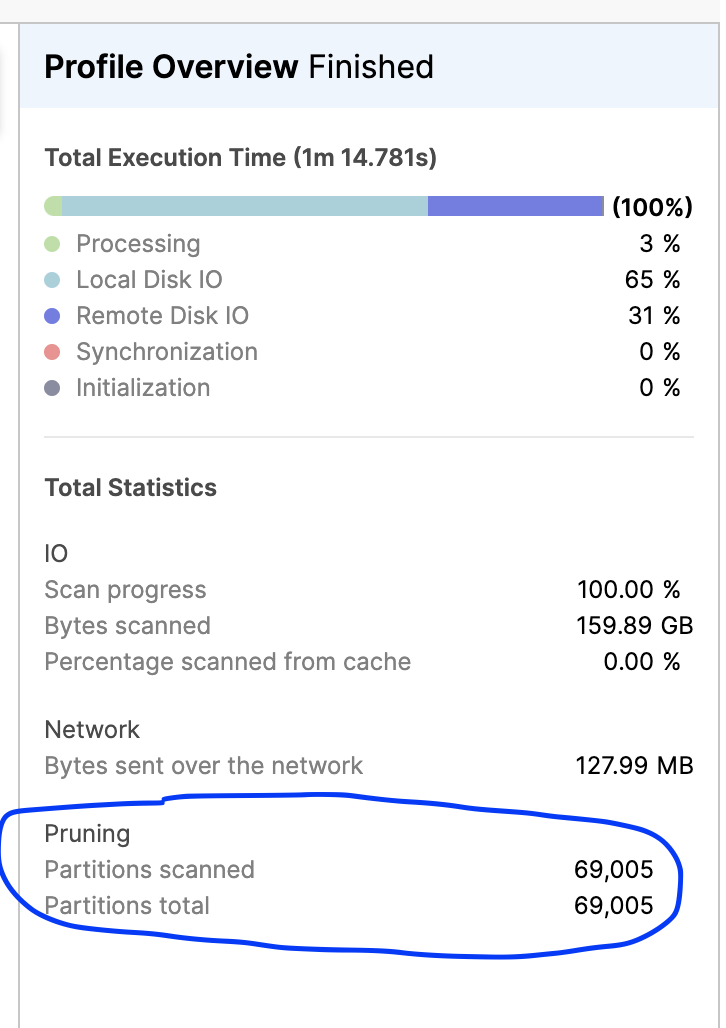726x1028 pixels.
Task: Click the red Synchronization legend dot
Action: click(x=52, y=352)
